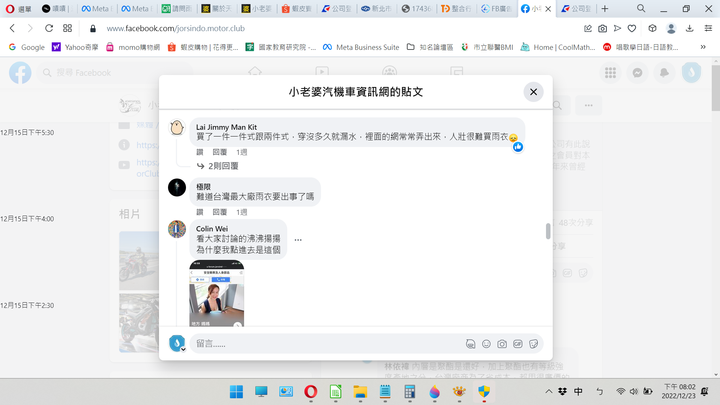
Task: Open Opera easy setup menu
Action: (708, 28)
